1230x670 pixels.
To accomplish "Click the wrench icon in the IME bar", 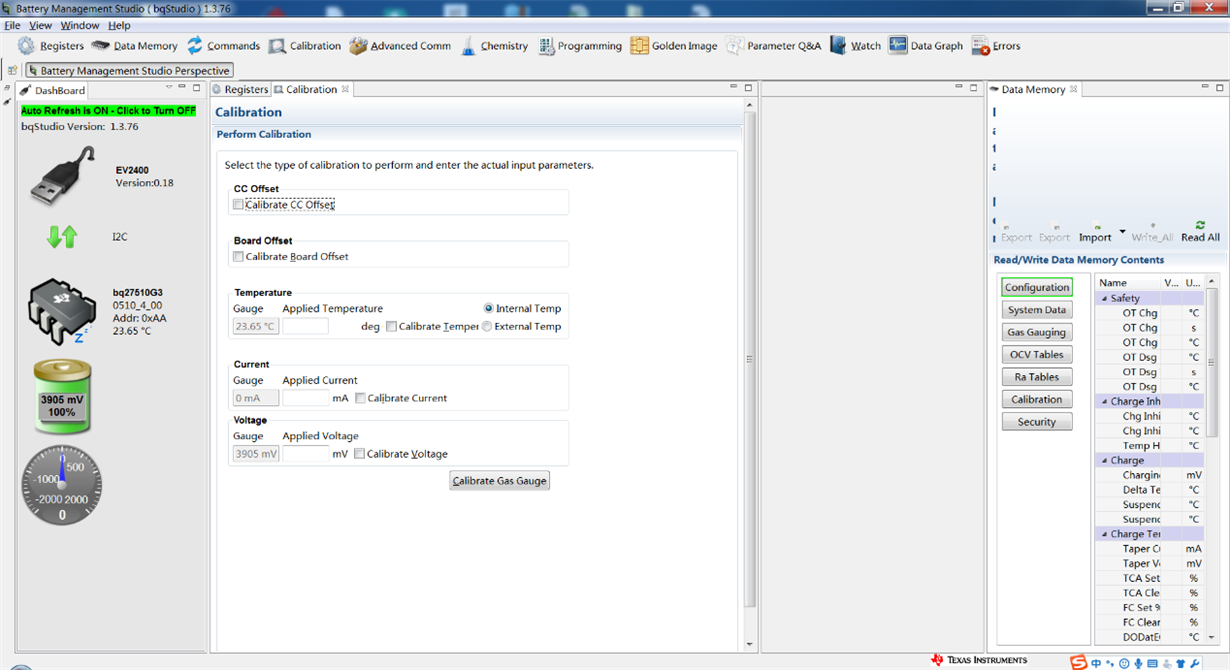I will point(1194,663).
